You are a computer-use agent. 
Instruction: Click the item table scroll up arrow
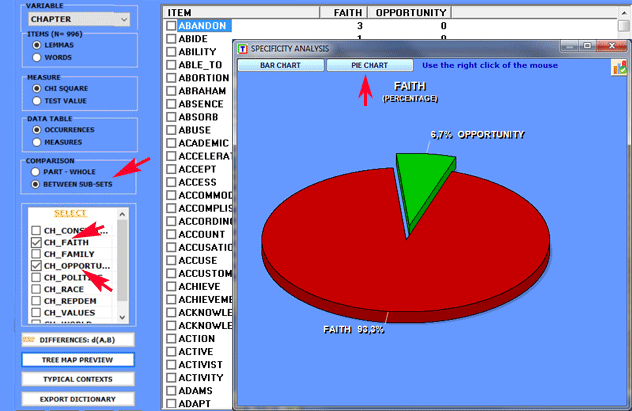[x=624, y=13]
